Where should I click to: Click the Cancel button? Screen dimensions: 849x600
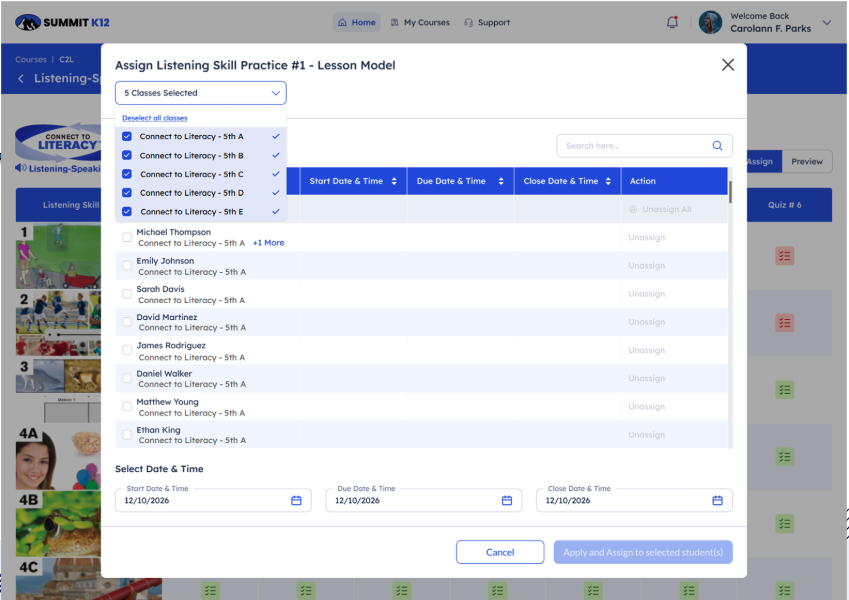pyautogui.click(x=500, y=552)
